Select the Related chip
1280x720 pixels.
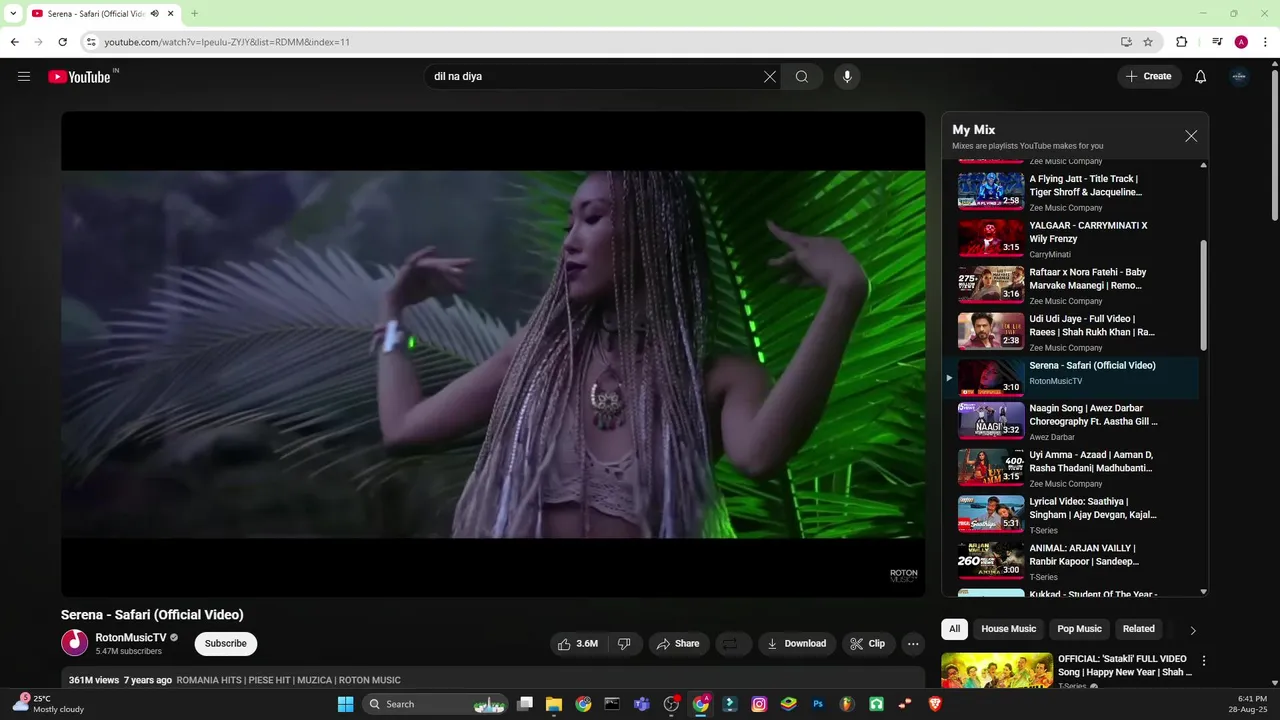coord(1139,629)
